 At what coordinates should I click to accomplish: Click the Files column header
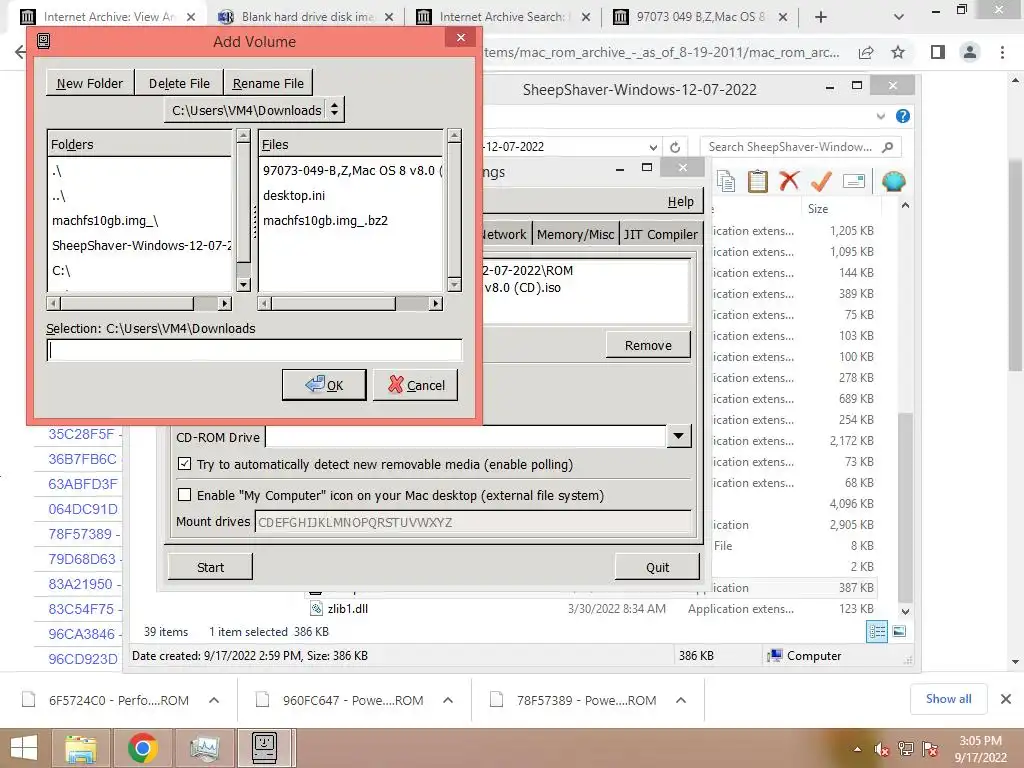(351, 144)
